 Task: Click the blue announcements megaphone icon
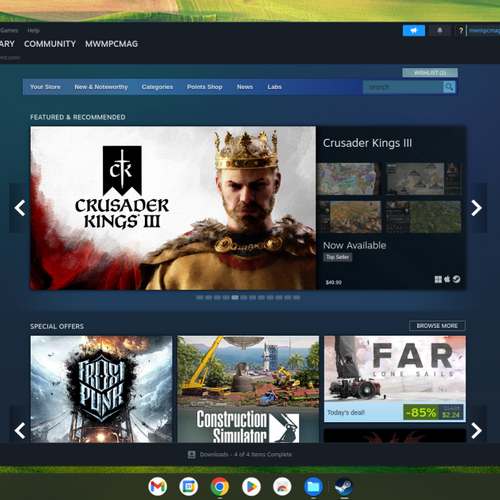click(414, 31)
